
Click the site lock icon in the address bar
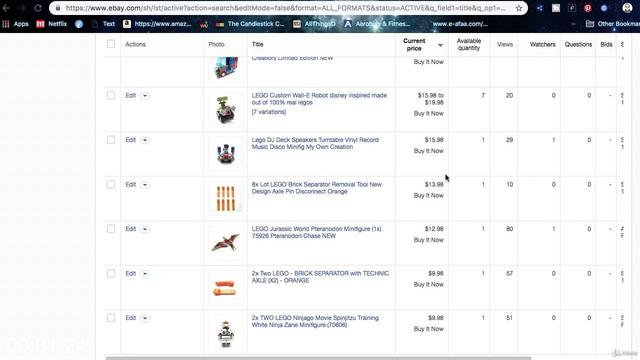58,8
